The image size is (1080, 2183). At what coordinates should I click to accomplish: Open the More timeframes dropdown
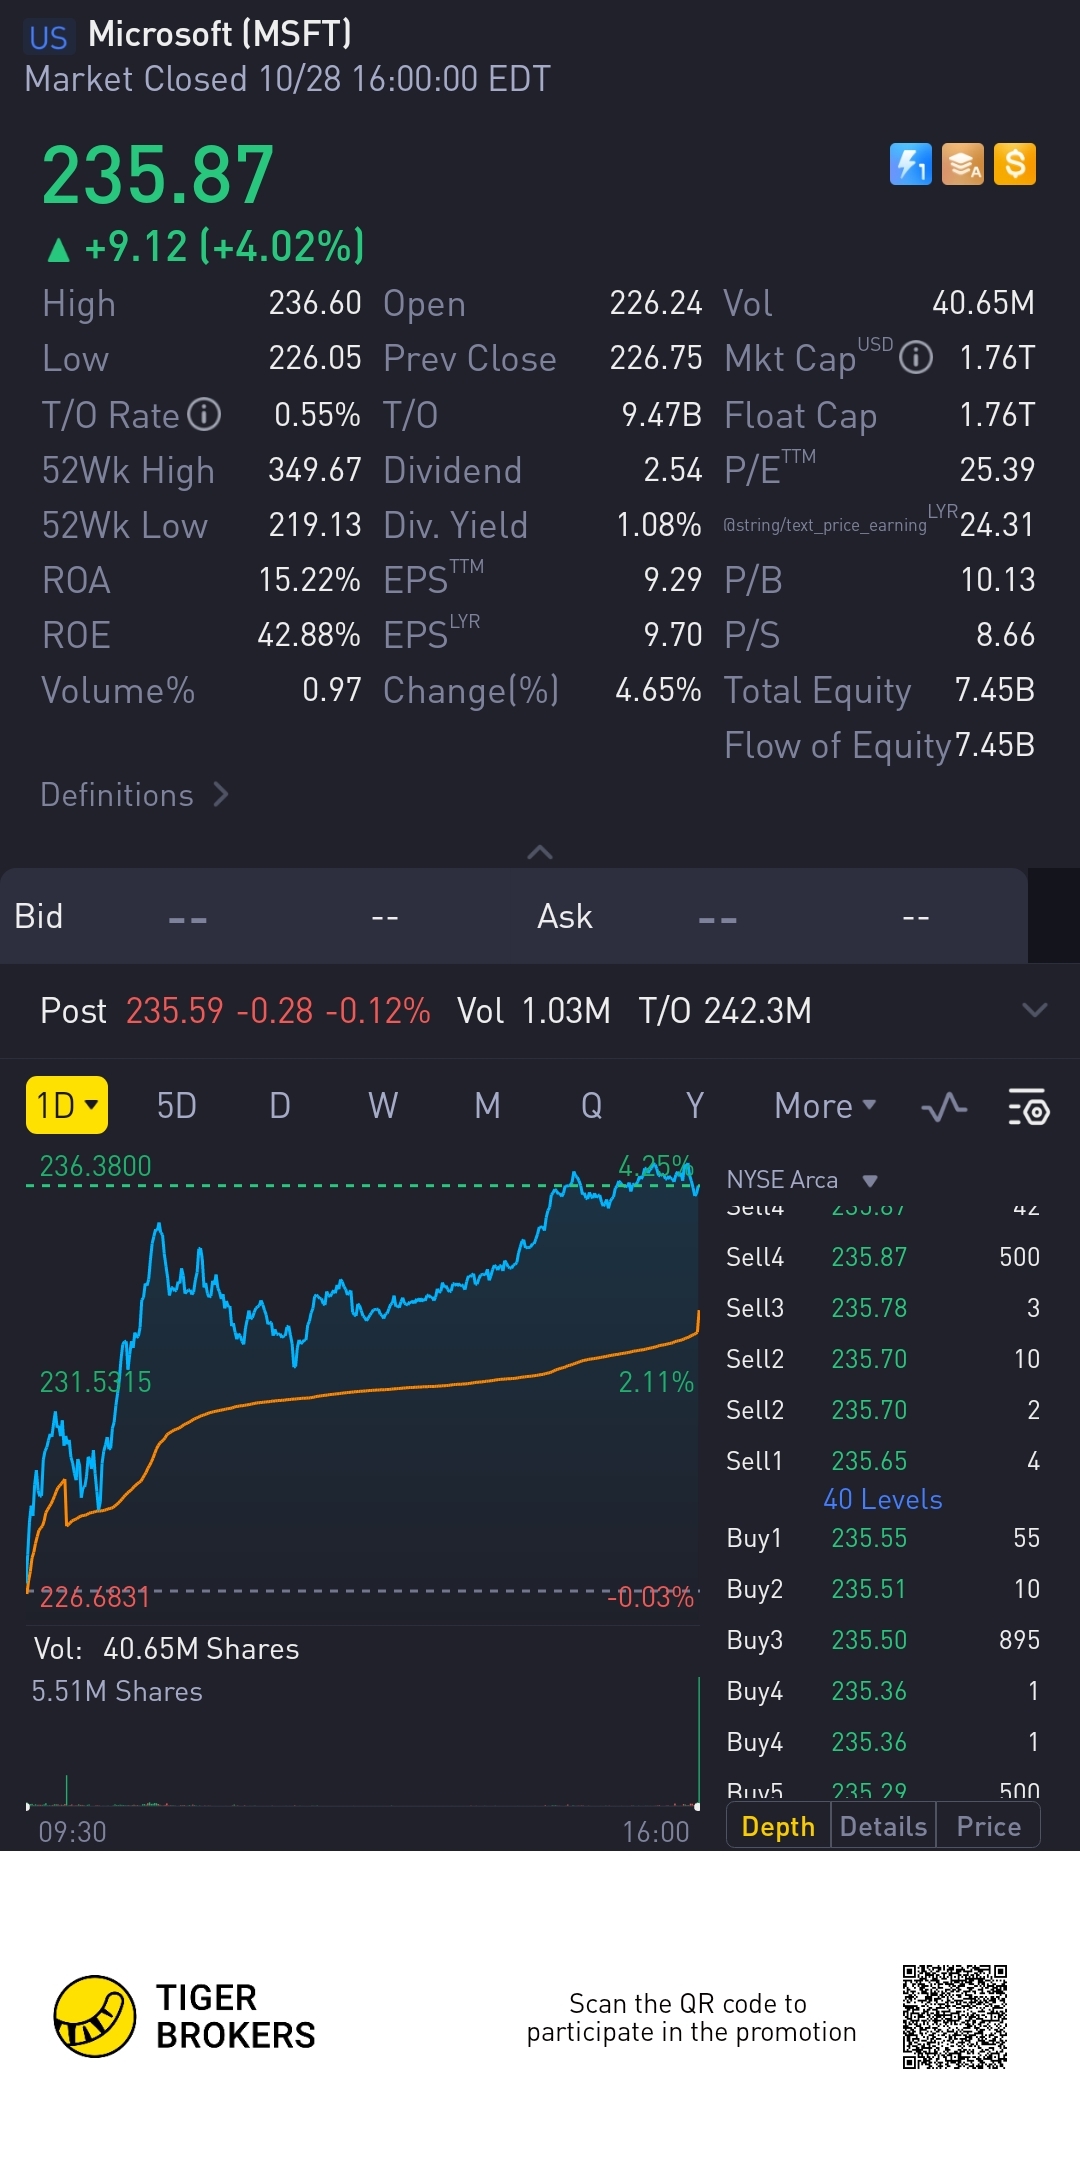coord(825,1106)
